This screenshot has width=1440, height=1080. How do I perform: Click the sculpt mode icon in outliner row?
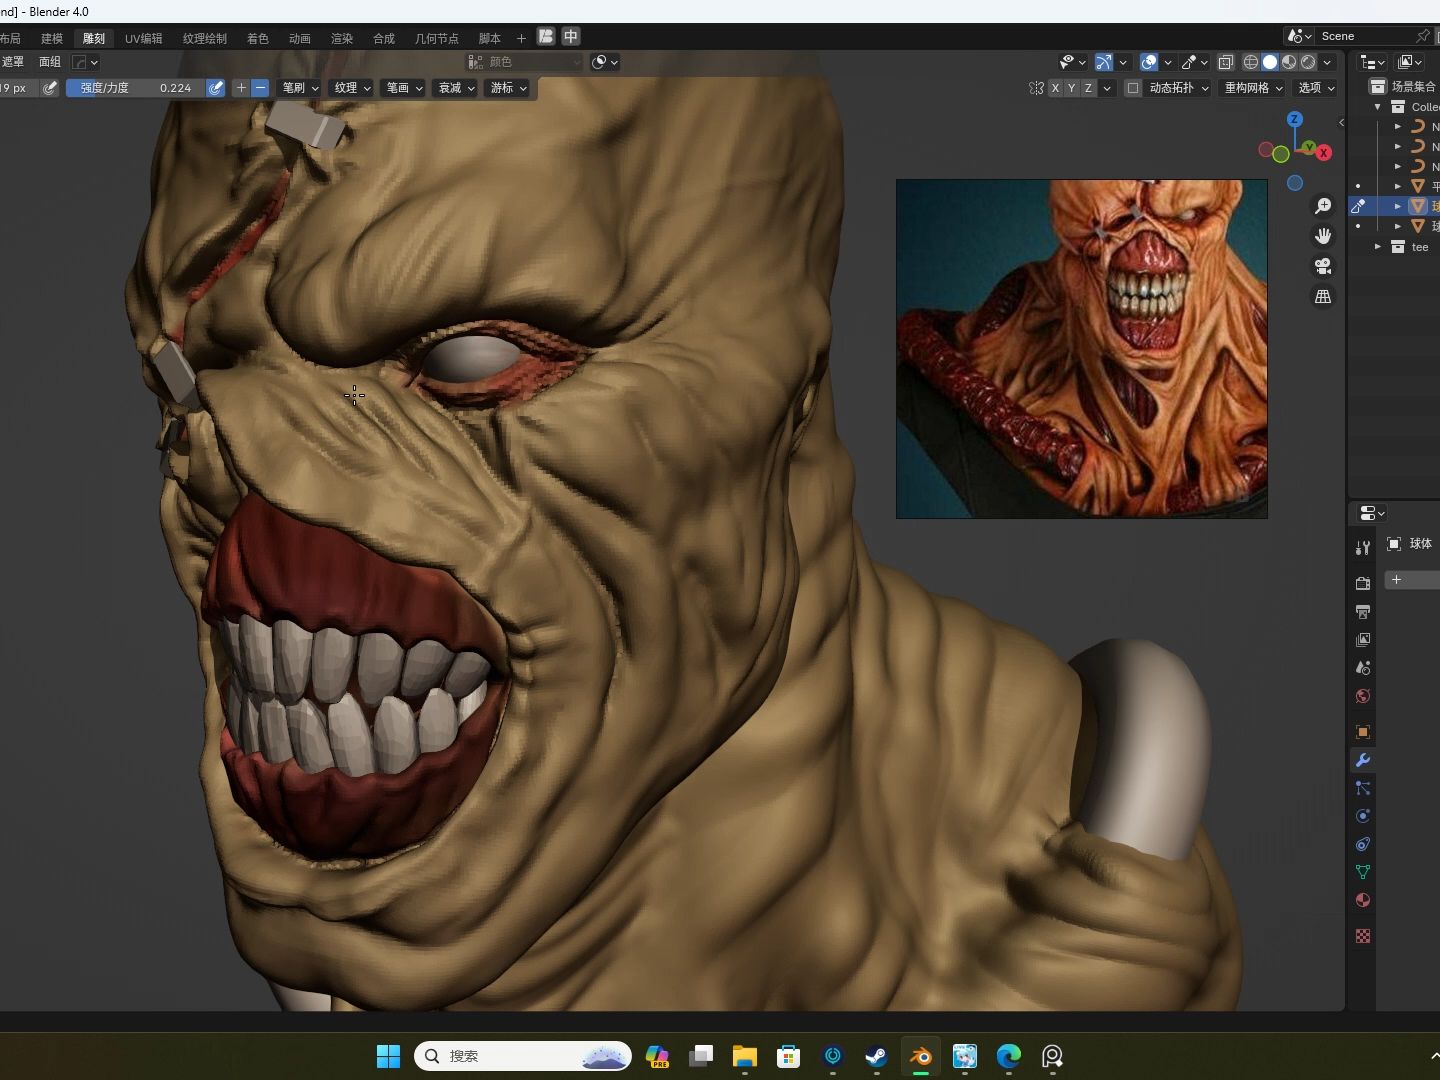1358,206
